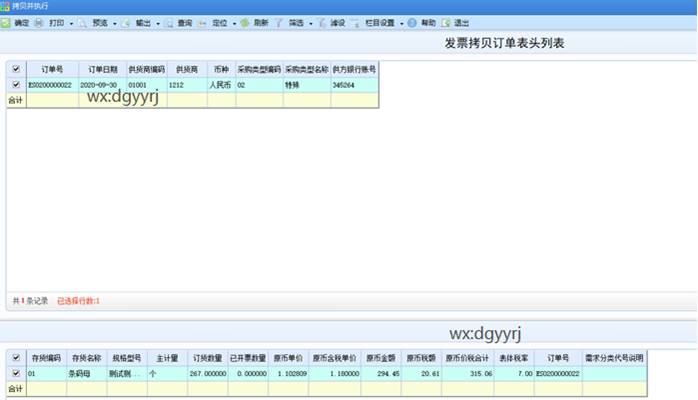698x400 pixels.
Task: Toggle select-all checkbox in detail table header
Action: click(15, 357)
